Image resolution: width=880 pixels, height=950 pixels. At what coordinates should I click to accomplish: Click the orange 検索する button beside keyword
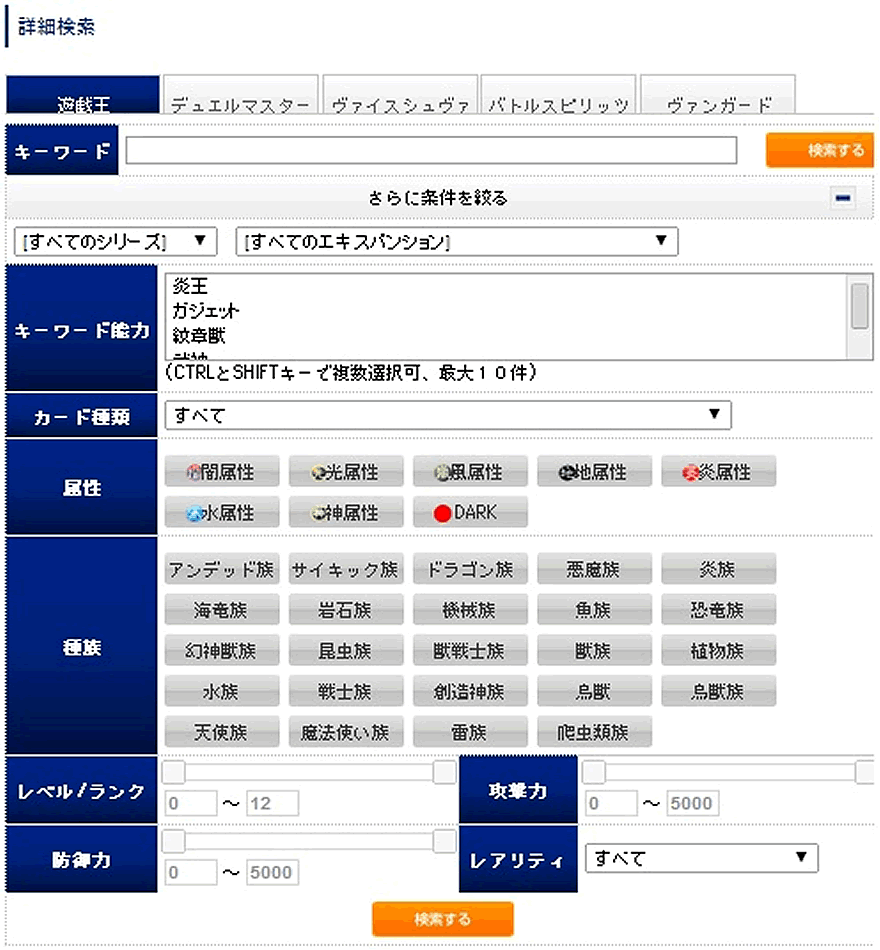[x=818, y=150]
